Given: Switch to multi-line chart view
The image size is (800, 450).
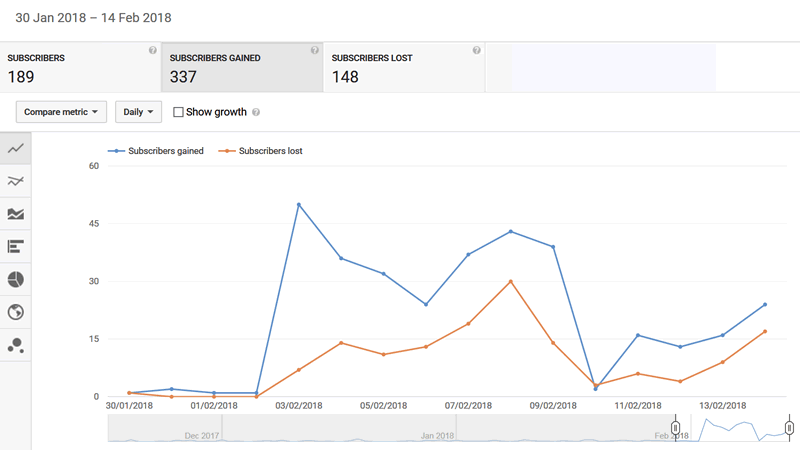Looking at the screenshot, I should pos(15,181).
